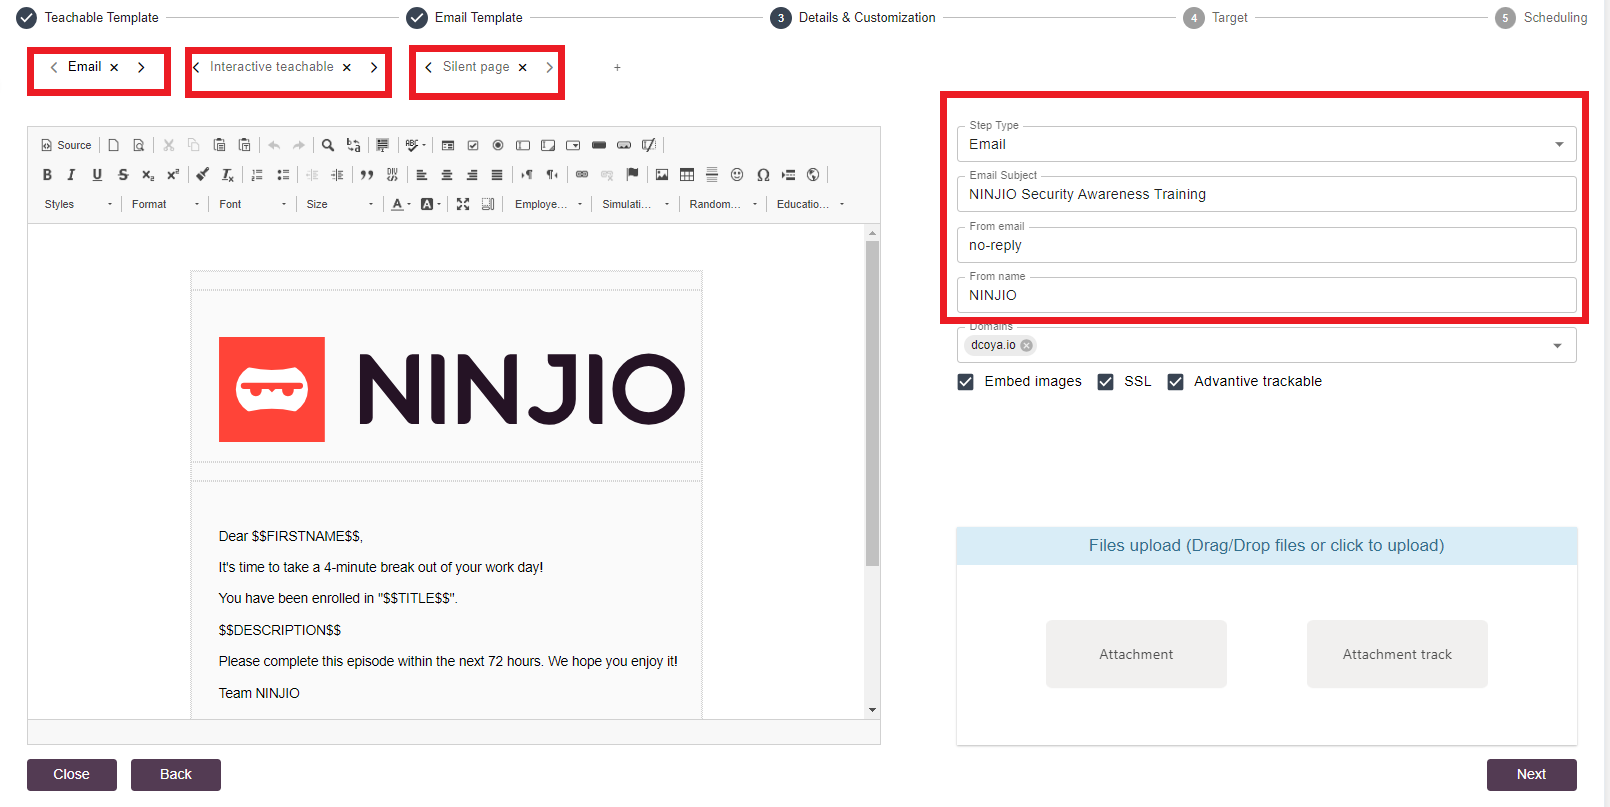The width and height of the screenshot is (1610, 807).
Task: Switch to the Interactive teachable tab
Action: pos(271,67)
